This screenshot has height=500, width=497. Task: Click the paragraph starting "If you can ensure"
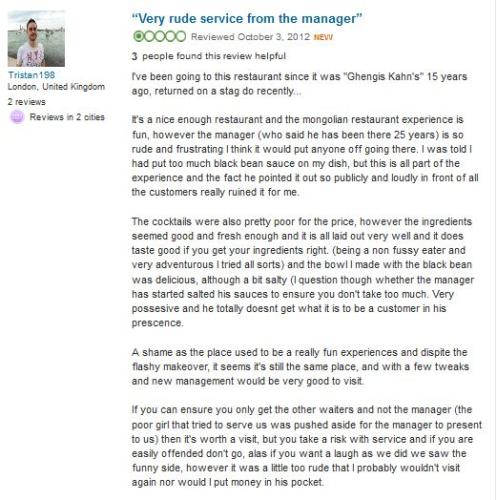[x=307, y=446]
